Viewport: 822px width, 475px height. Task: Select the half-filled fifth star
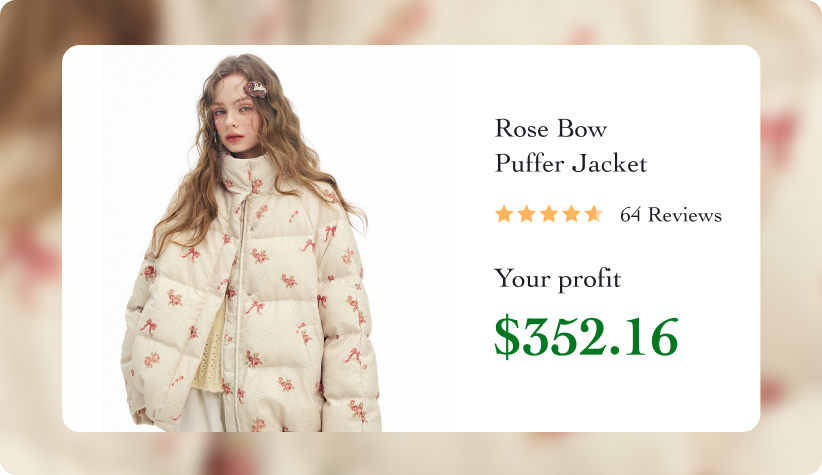click(x=594, y=214)
